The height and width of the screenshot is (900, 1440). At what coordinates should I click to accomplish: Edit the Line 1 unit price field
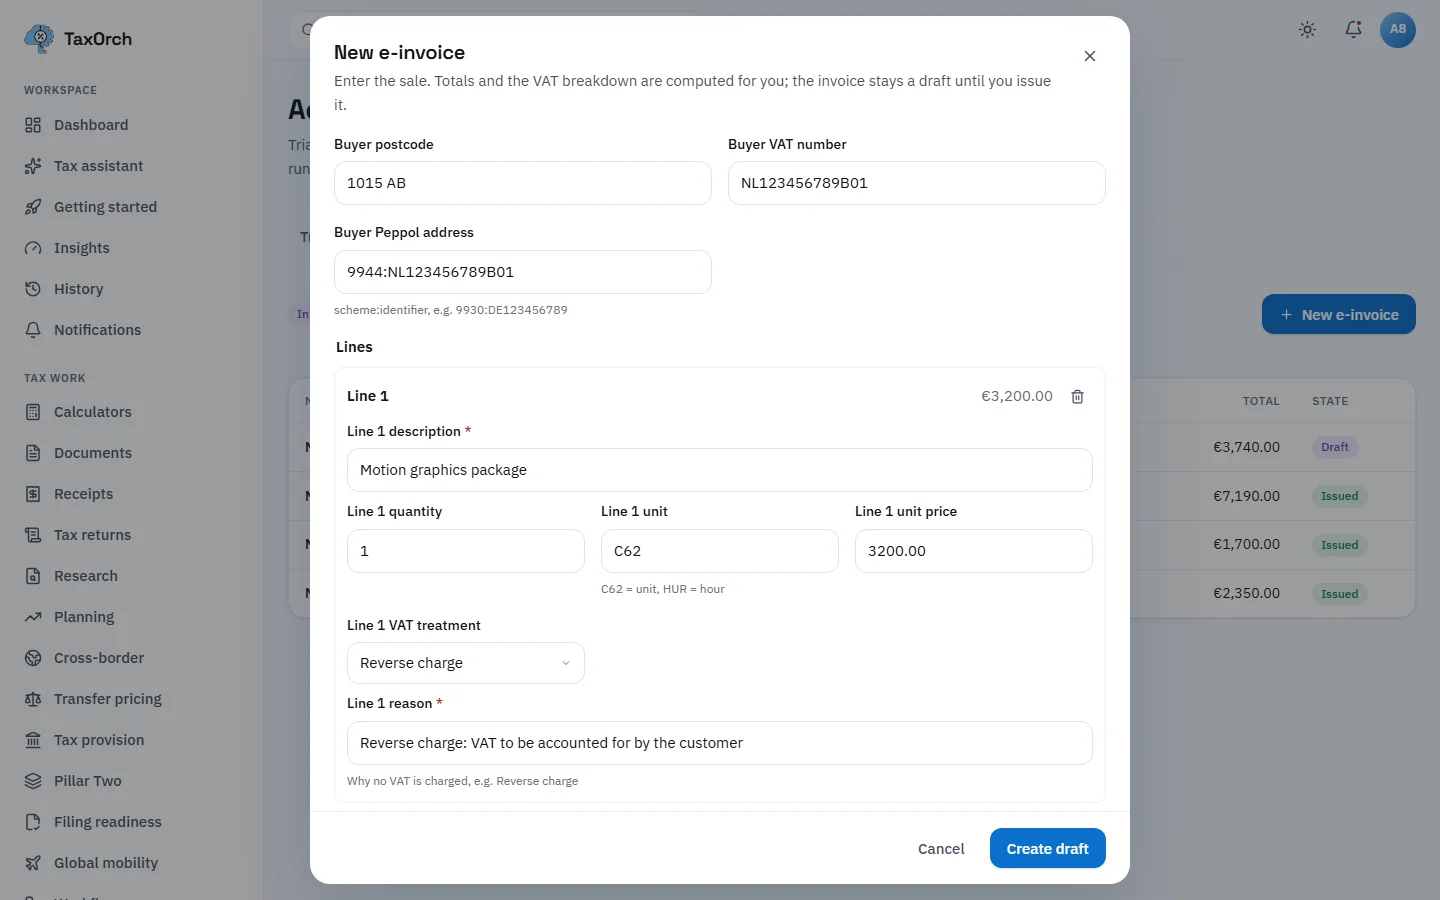click(974, 551)
